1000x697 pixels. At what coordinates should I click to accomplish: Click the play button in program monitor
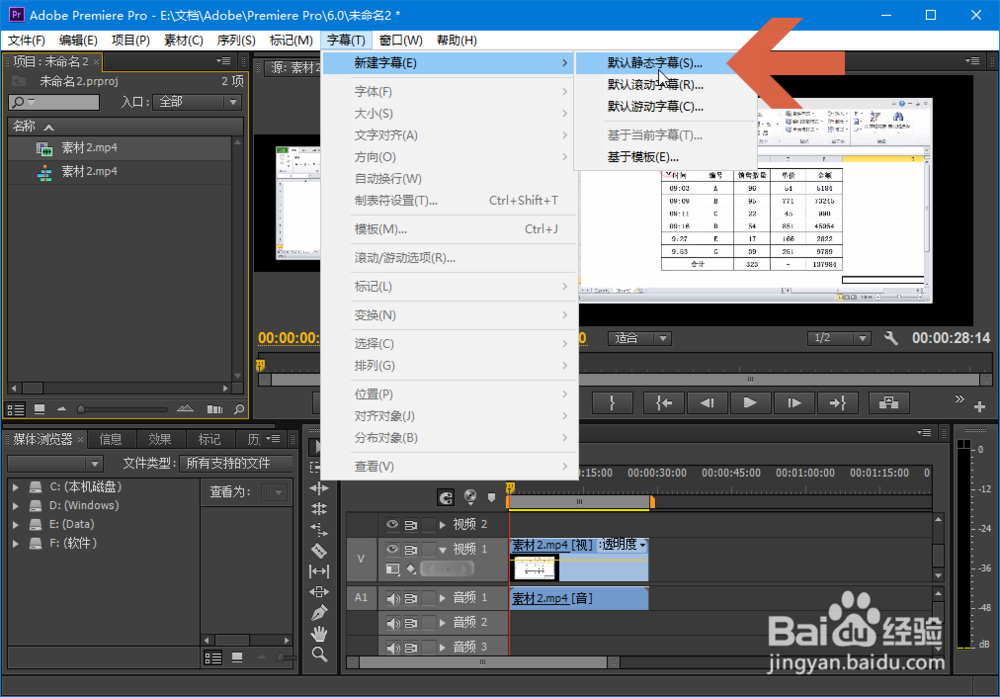point(750,403)
